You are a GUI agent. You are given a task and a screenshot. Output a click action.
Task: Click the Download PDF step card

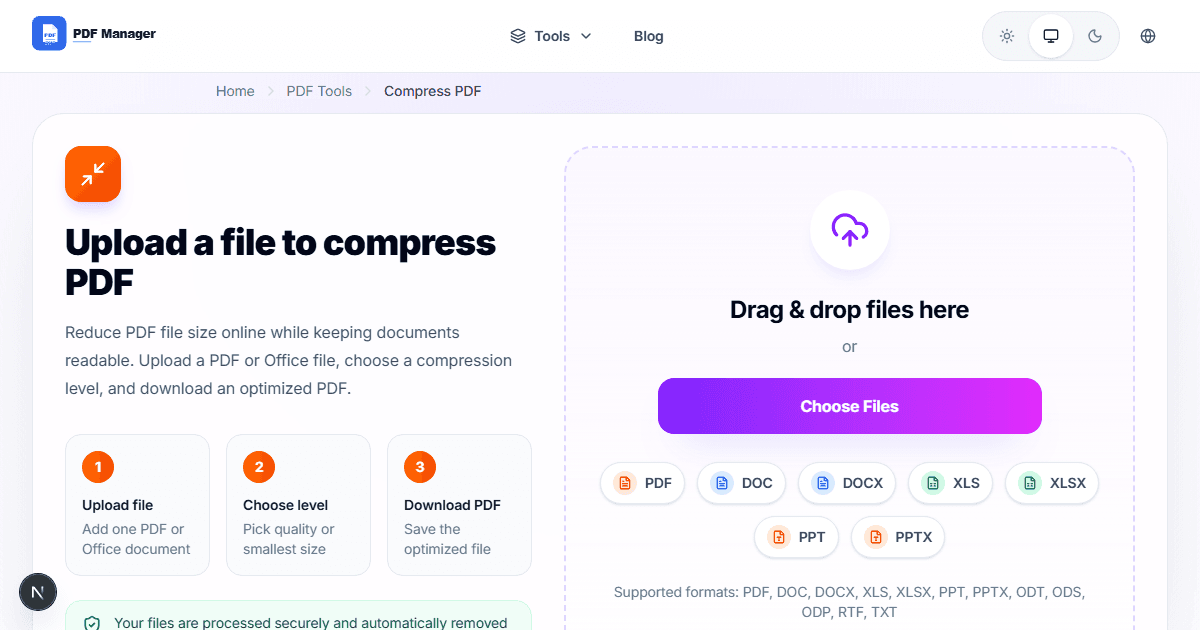tap(459, 505)
